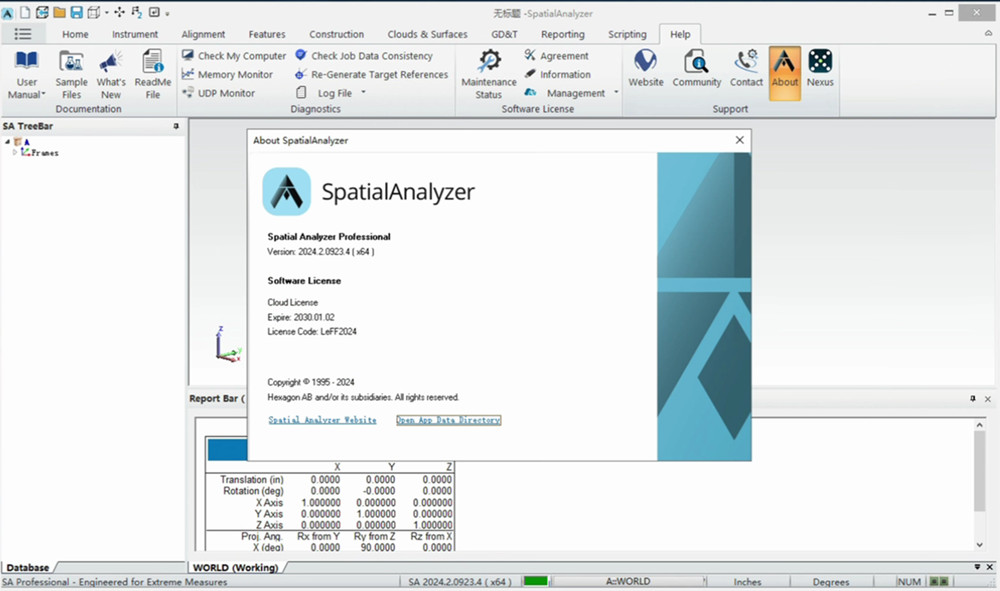The height and width of the screenshot is (591, 1000).
Task: Run Check My Computer diagnostic
Action: (234, 55)
